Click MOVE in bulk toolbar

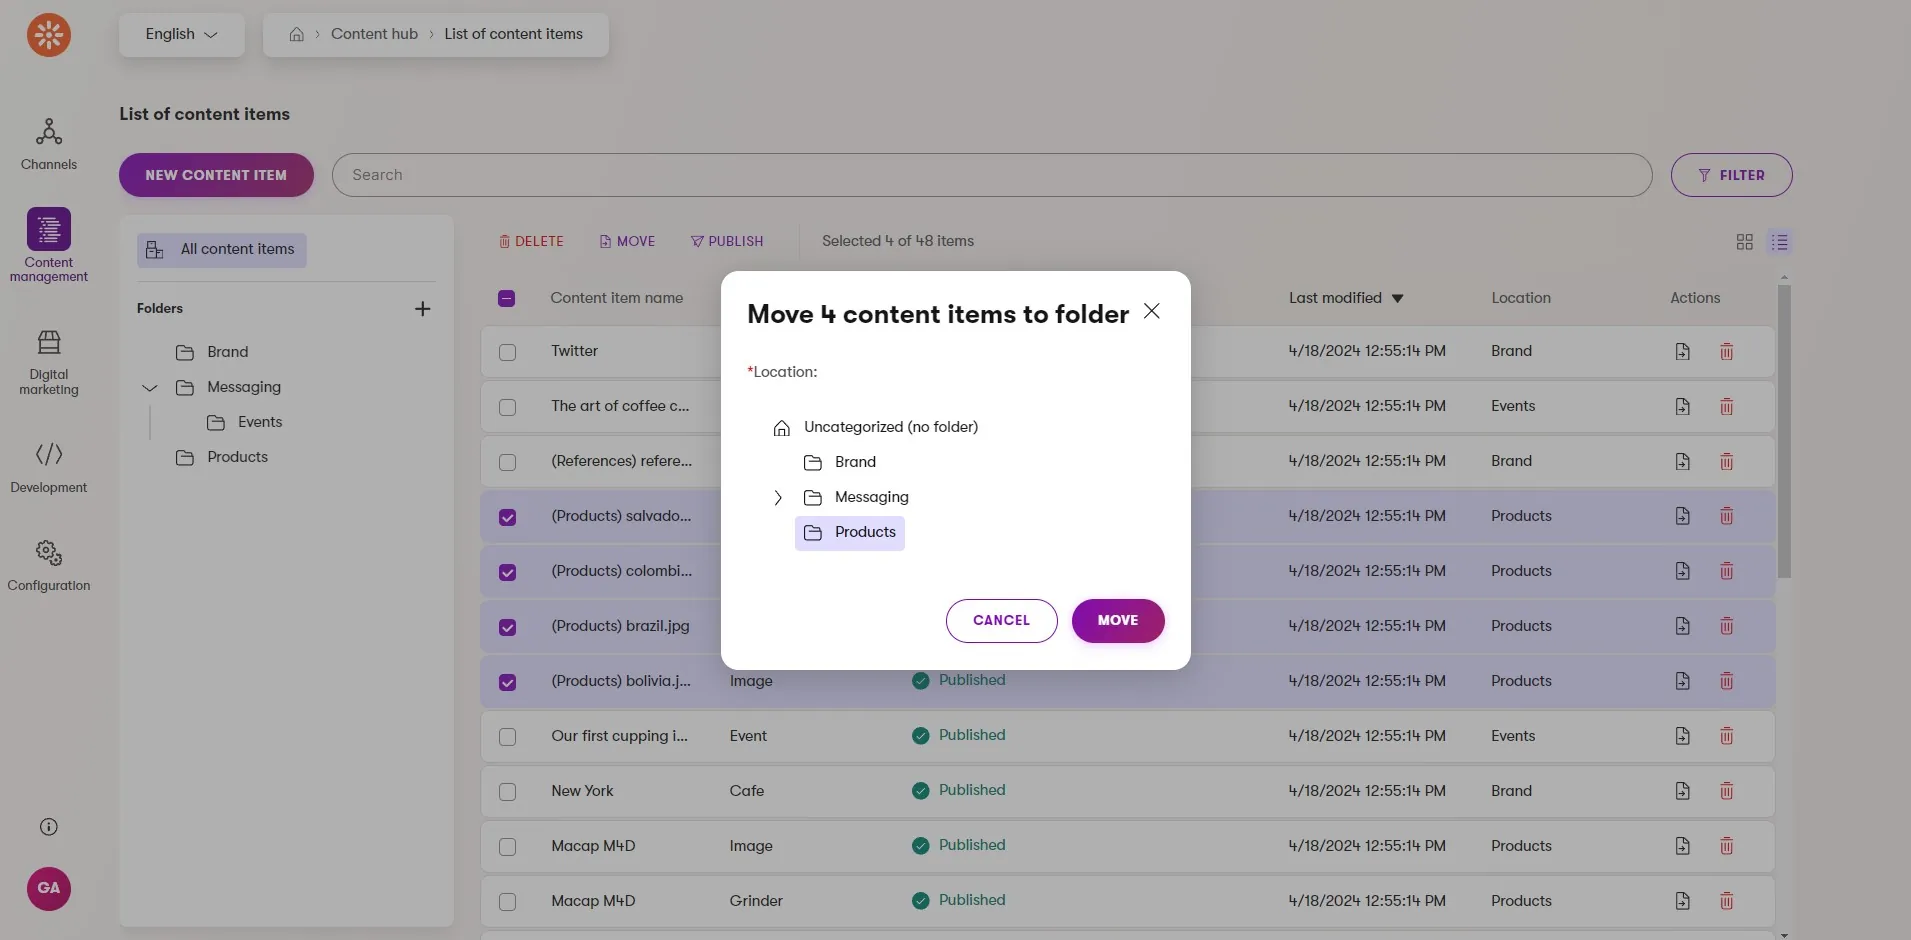tap(627, 242)
